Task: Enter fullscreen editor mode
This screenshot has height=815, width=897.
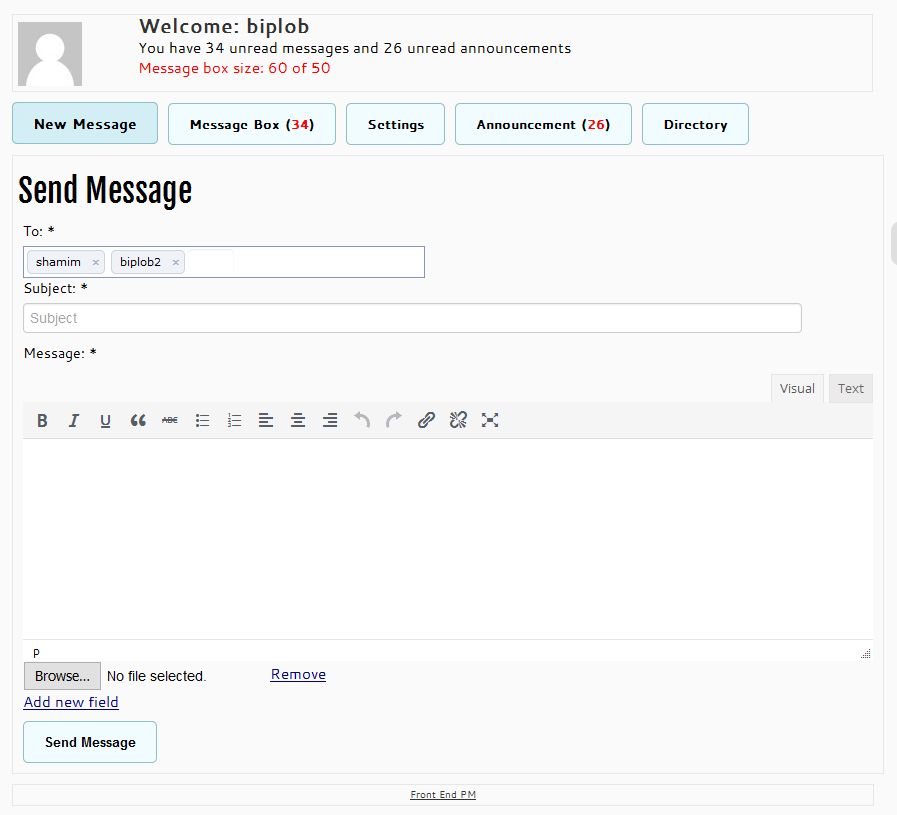Action: [490, 421]
